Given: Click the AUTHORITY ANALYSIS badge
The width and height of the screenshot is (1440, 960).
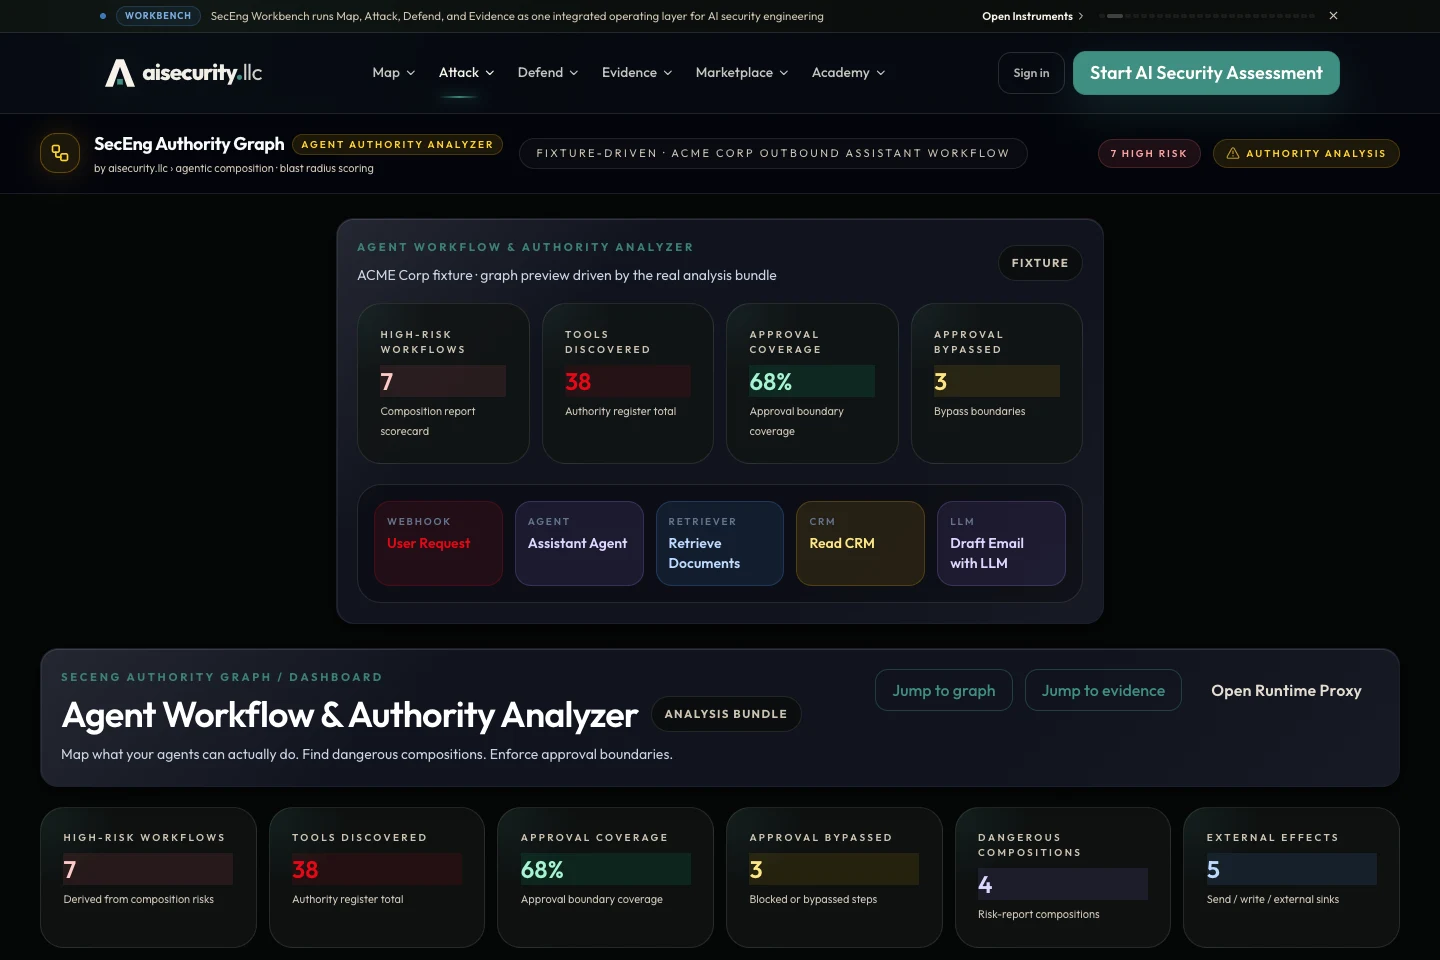Looking at the screenshot, I should tap(1306, 153).
